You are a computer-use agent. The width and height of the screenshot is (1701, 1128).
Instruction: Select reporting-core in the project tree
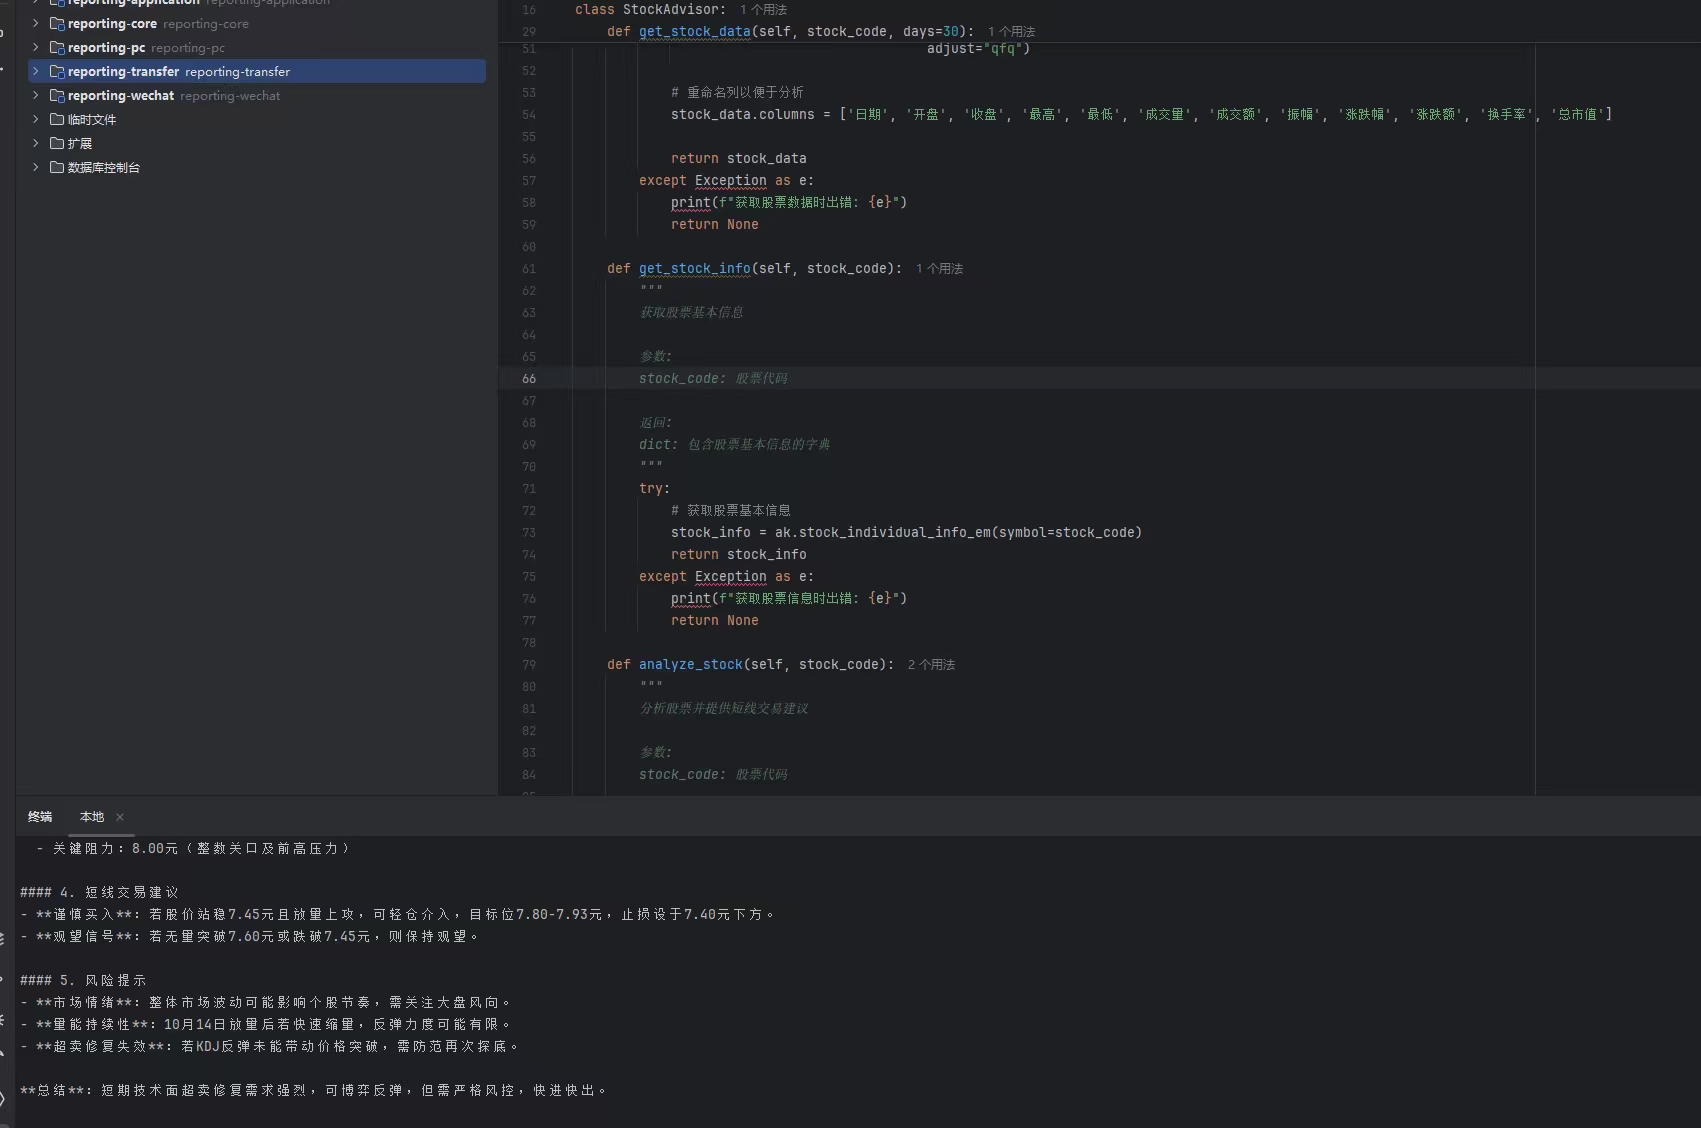[112, 24]
